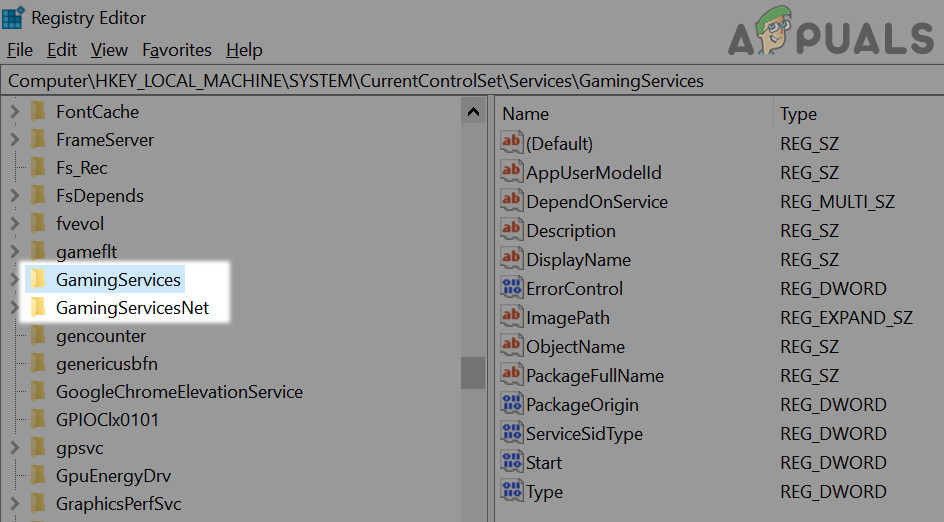Viewport: 944px width, 522px height.
Task: Select the Fs_Rec tree key
Action: point(81,168)
